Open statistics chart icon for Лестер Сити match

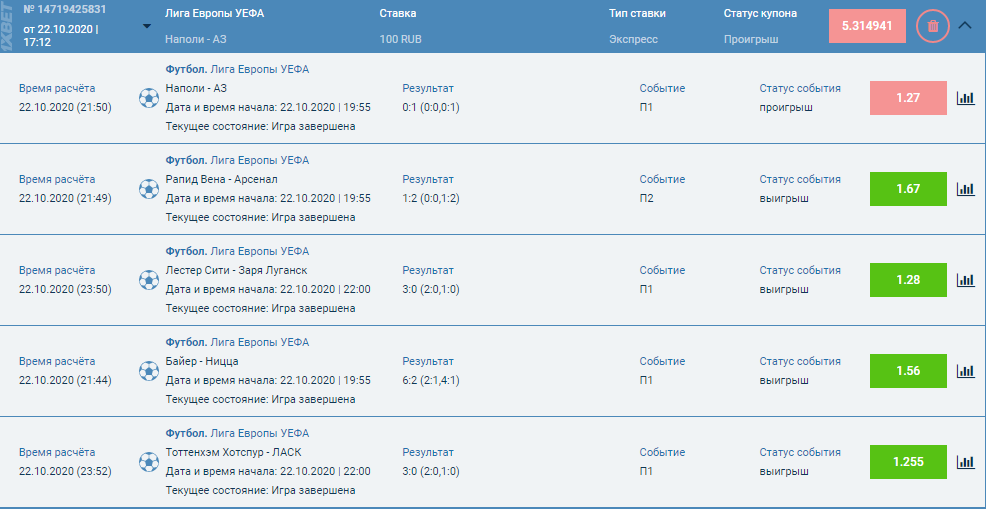(965, 280)
